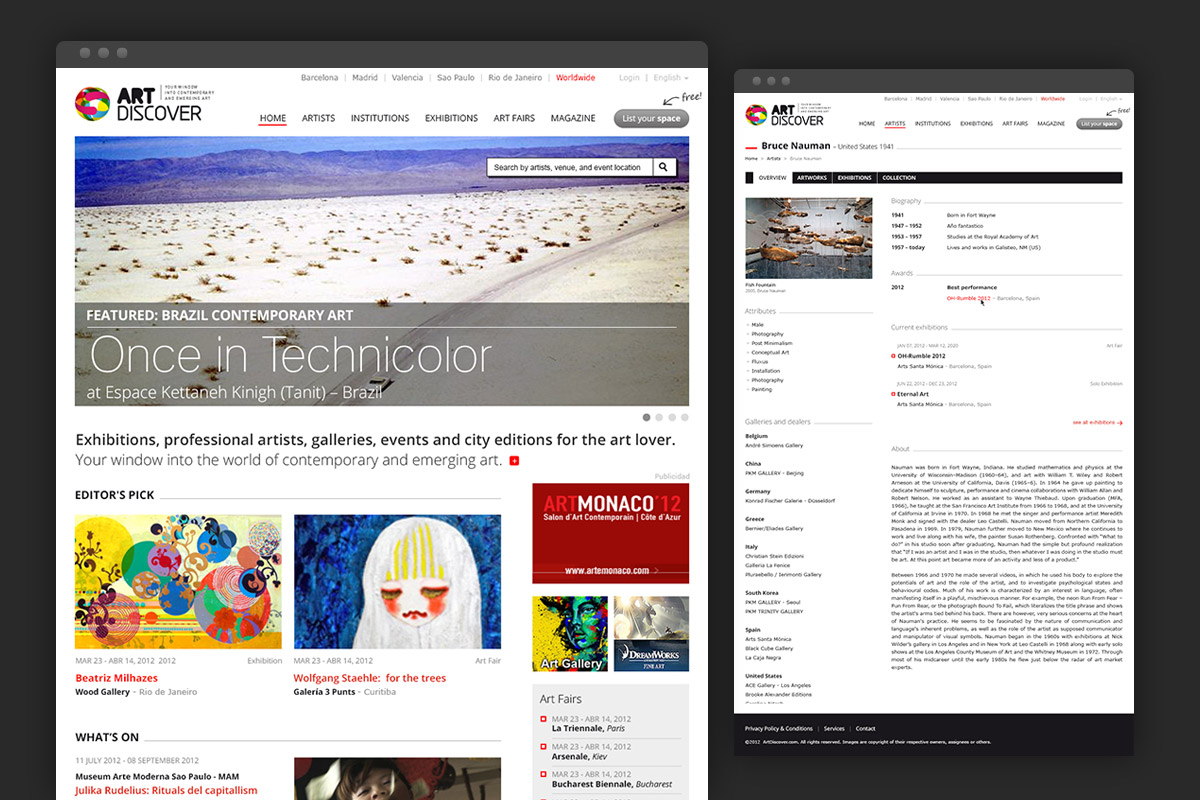The height and width of the screenshot is (800, 1200).
Task: Click 'Wolfgang Staehle: for the trees' link
Action: click(370, 678)
